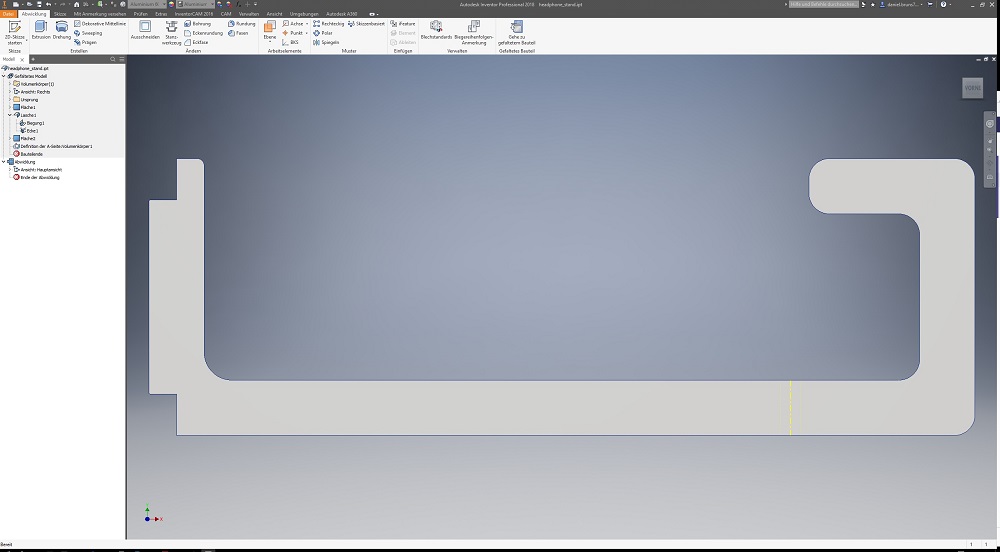Open the Umgebungen ribbon tab

click(x=304, y=13)
